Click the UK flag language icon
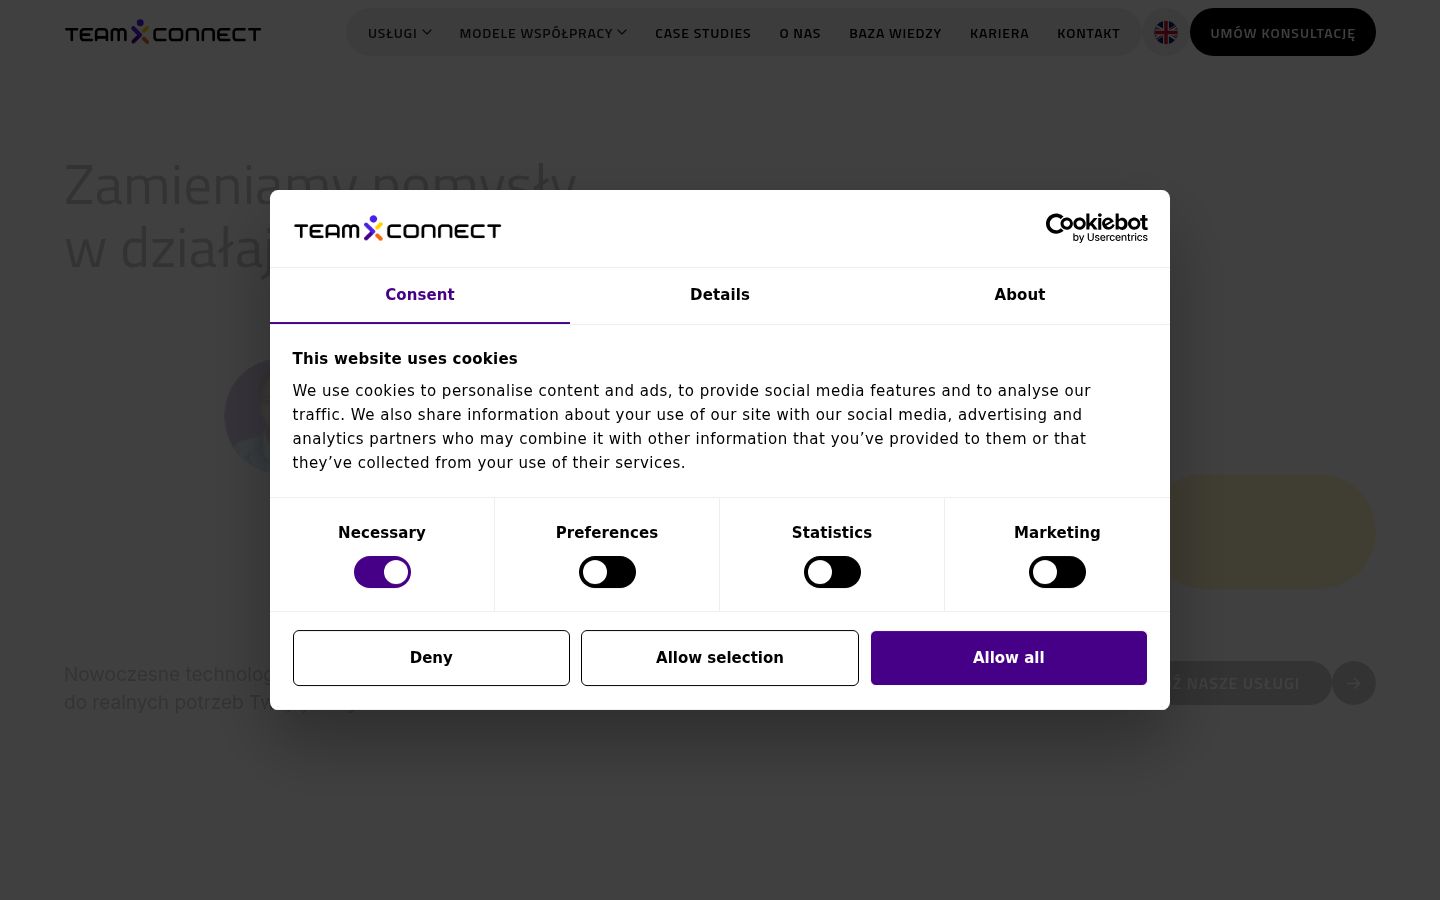 (x=1166, y=33)
